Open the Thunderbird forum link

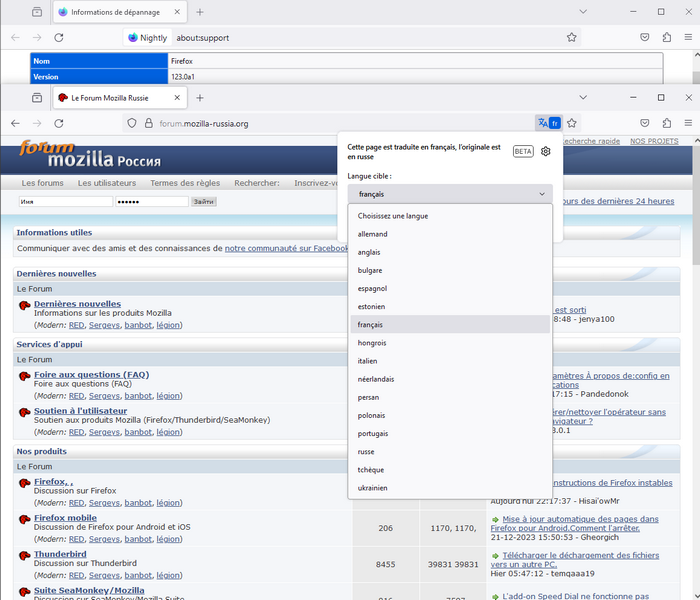point(60,554)
